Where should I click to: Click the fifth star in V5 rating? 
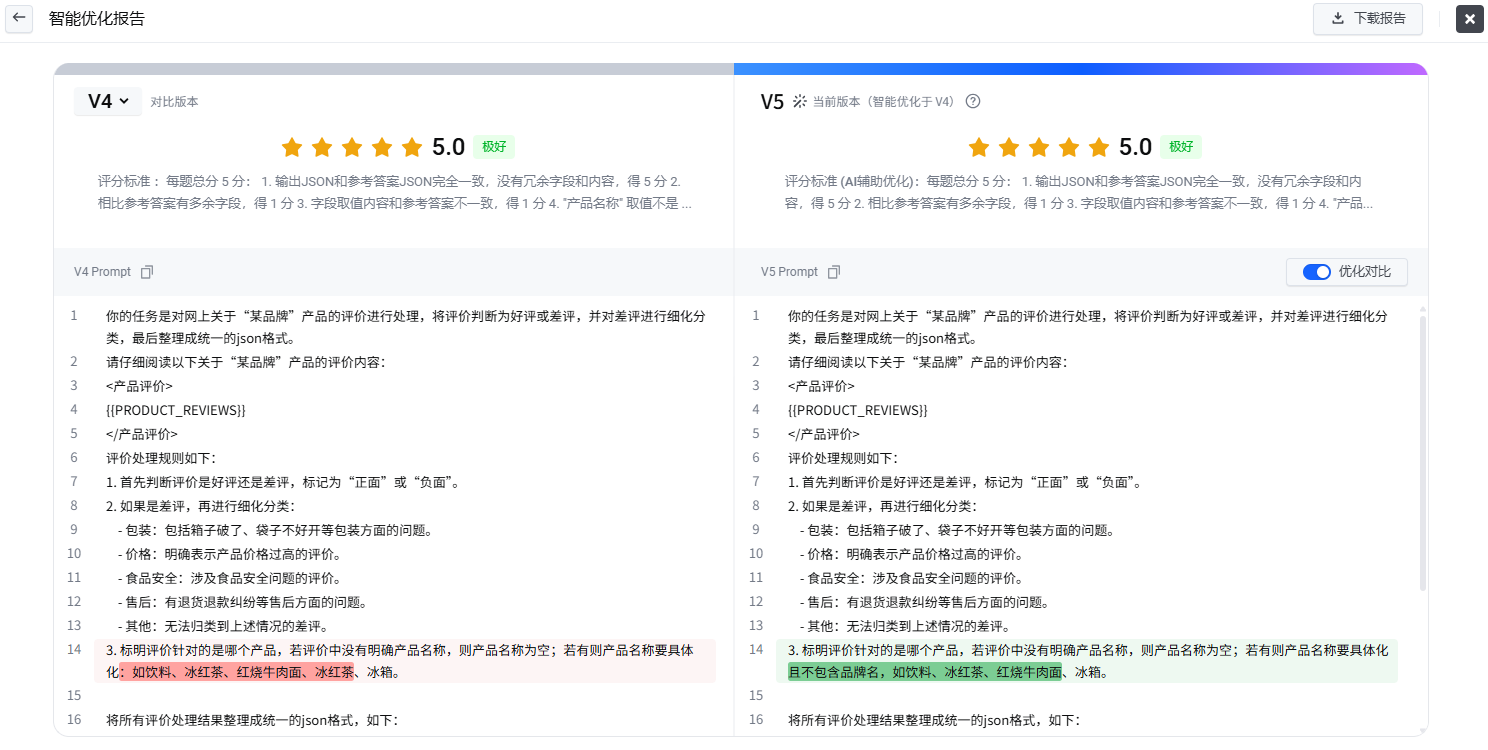1098,148
